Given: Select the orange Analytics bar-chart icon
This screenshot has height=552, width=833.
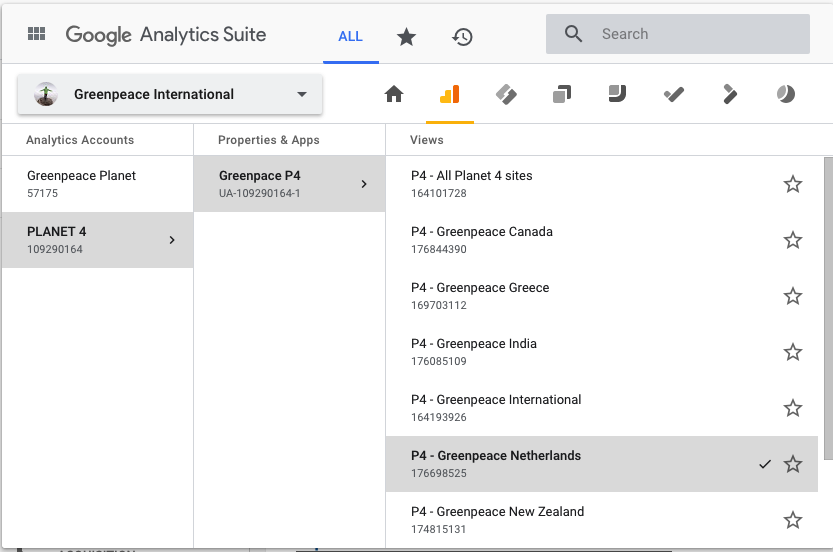Looking at the screenshot, I should [449, 95].
